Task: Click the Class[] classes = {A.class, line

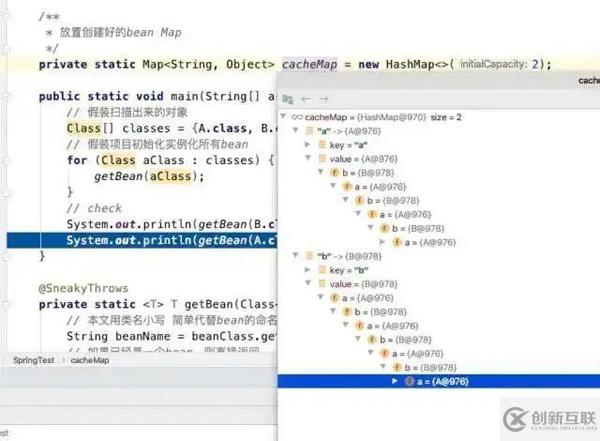Action: (x=171, y=128)
